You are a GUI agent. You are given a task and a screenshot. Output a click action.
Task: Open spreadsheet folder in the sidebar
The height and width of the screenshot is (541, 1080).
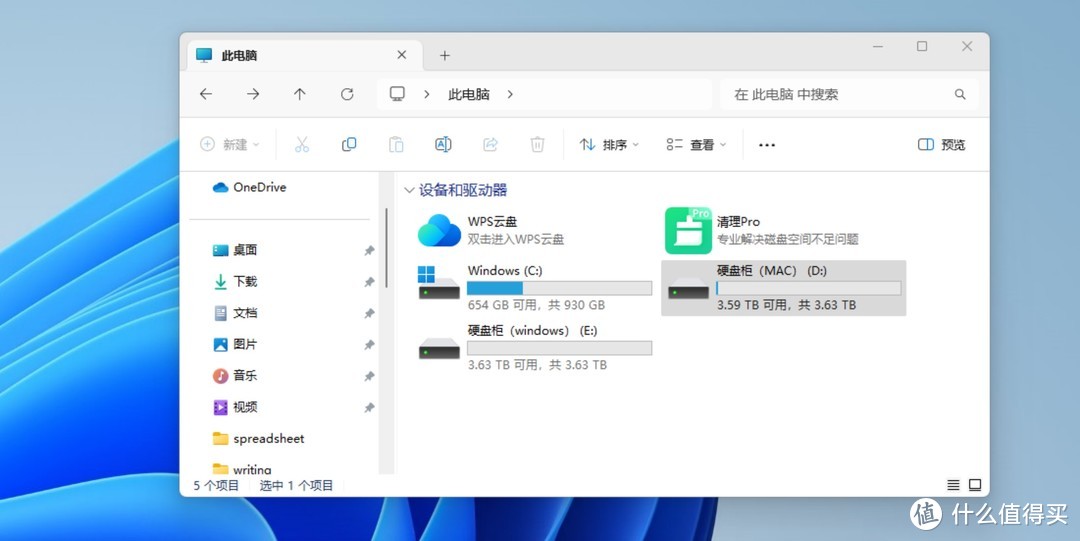(258, 438)
